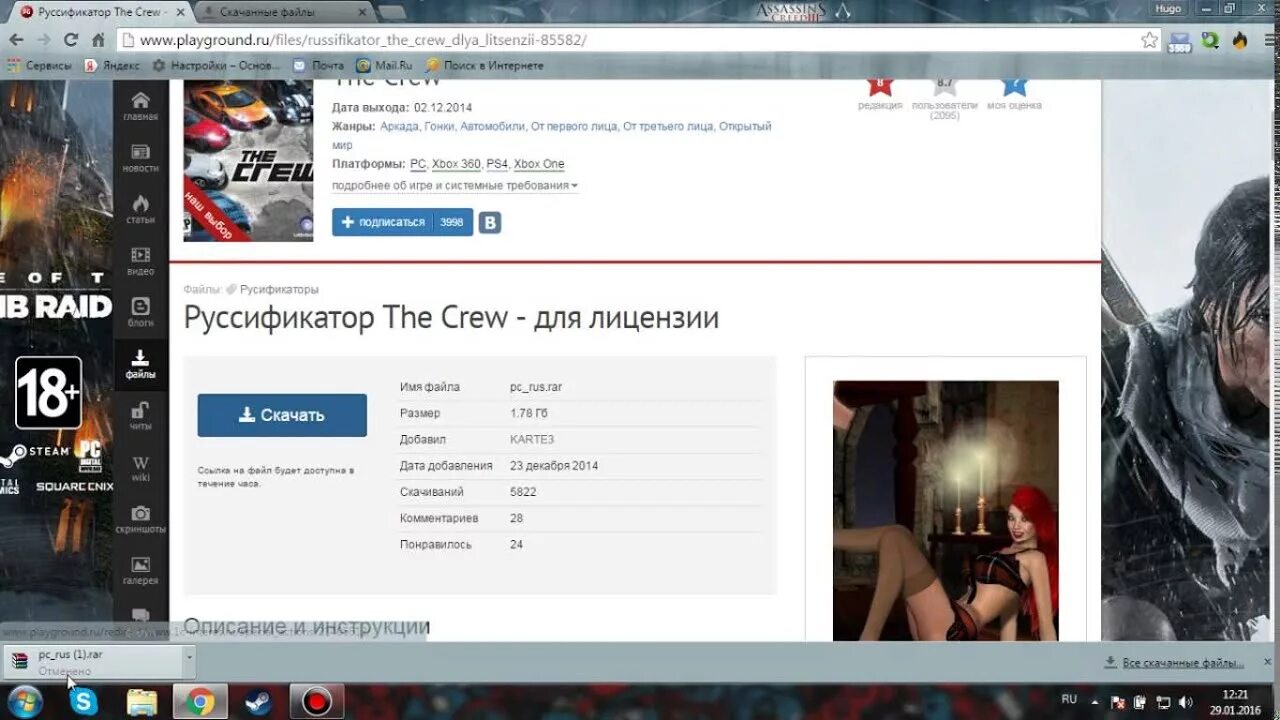1280x720 pixels.
Task: Click the RU language indicator
Action: (x=1069, y=699)
